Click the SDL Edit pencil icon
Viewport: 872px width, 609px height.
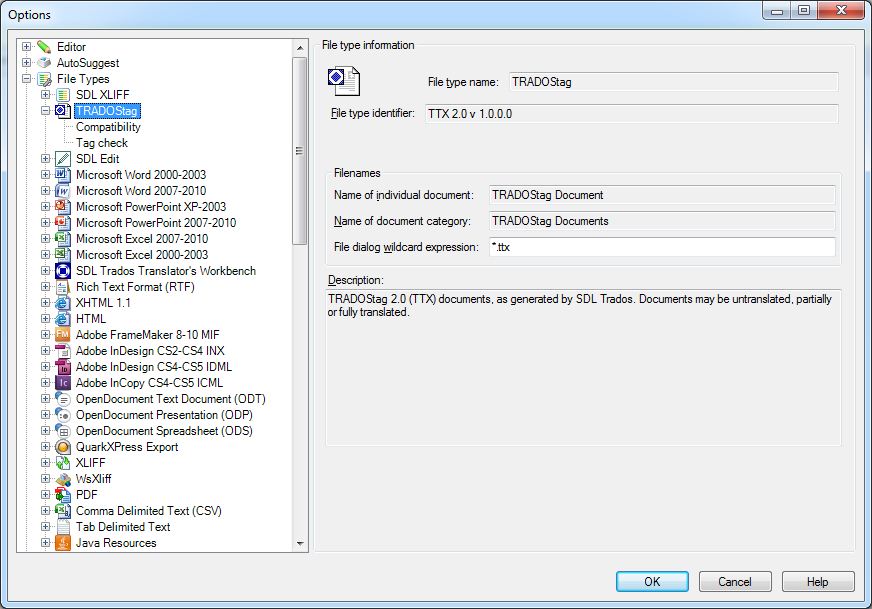click(63, 159)
